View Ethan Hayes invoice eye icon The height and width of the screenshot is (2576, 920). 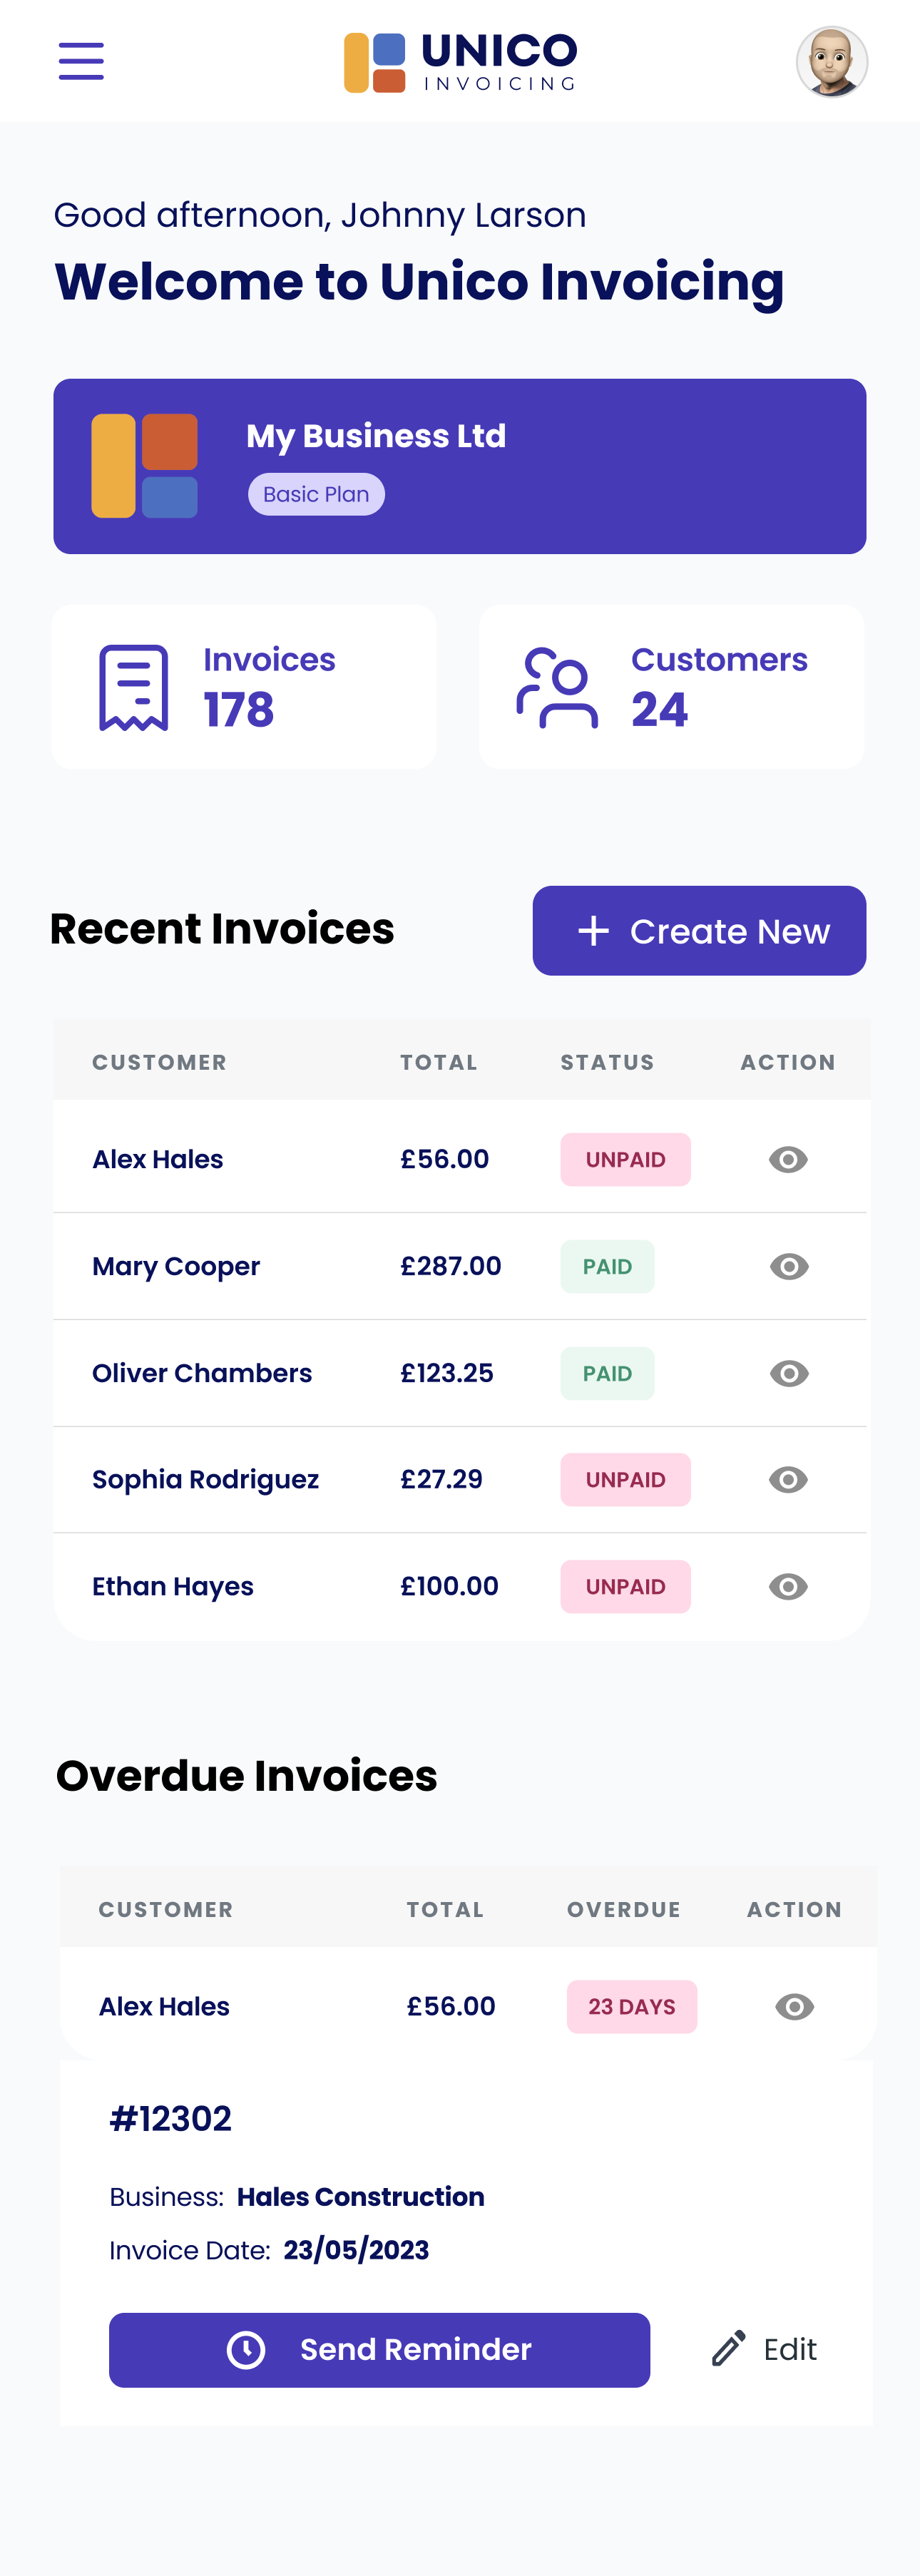pyautogui.click(x=788, y=1586)
